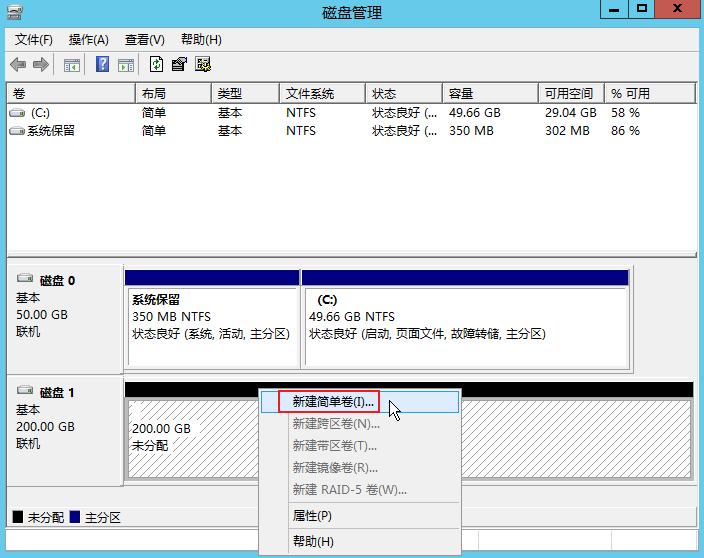Click the disk settings toolbar icon

[x=203, y=65]
